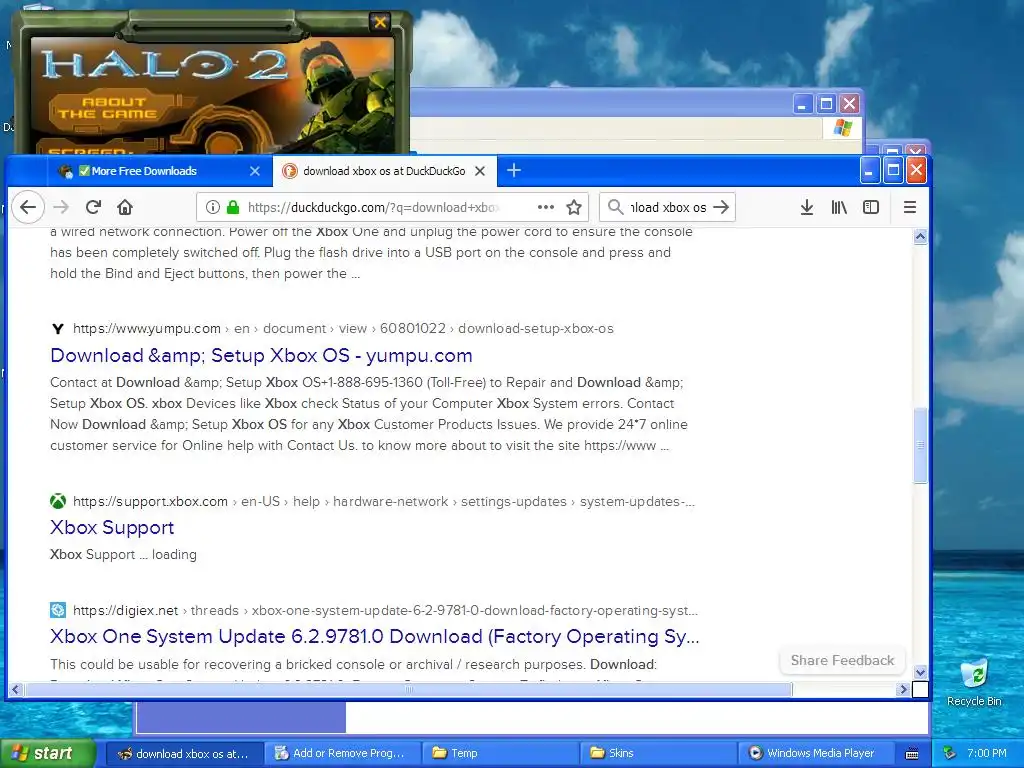Open page actions three-dot menu
Image resolution: width=1024 pixels, height=768 pixels.
pyautogui.click(x=545, y=208)
